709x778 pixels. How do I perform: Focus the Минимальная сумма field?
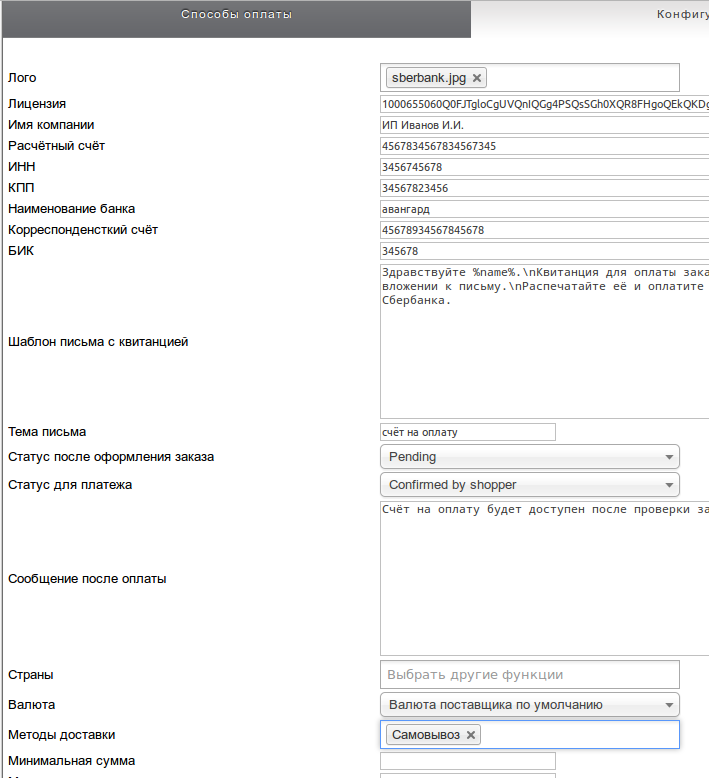[467, 761]
